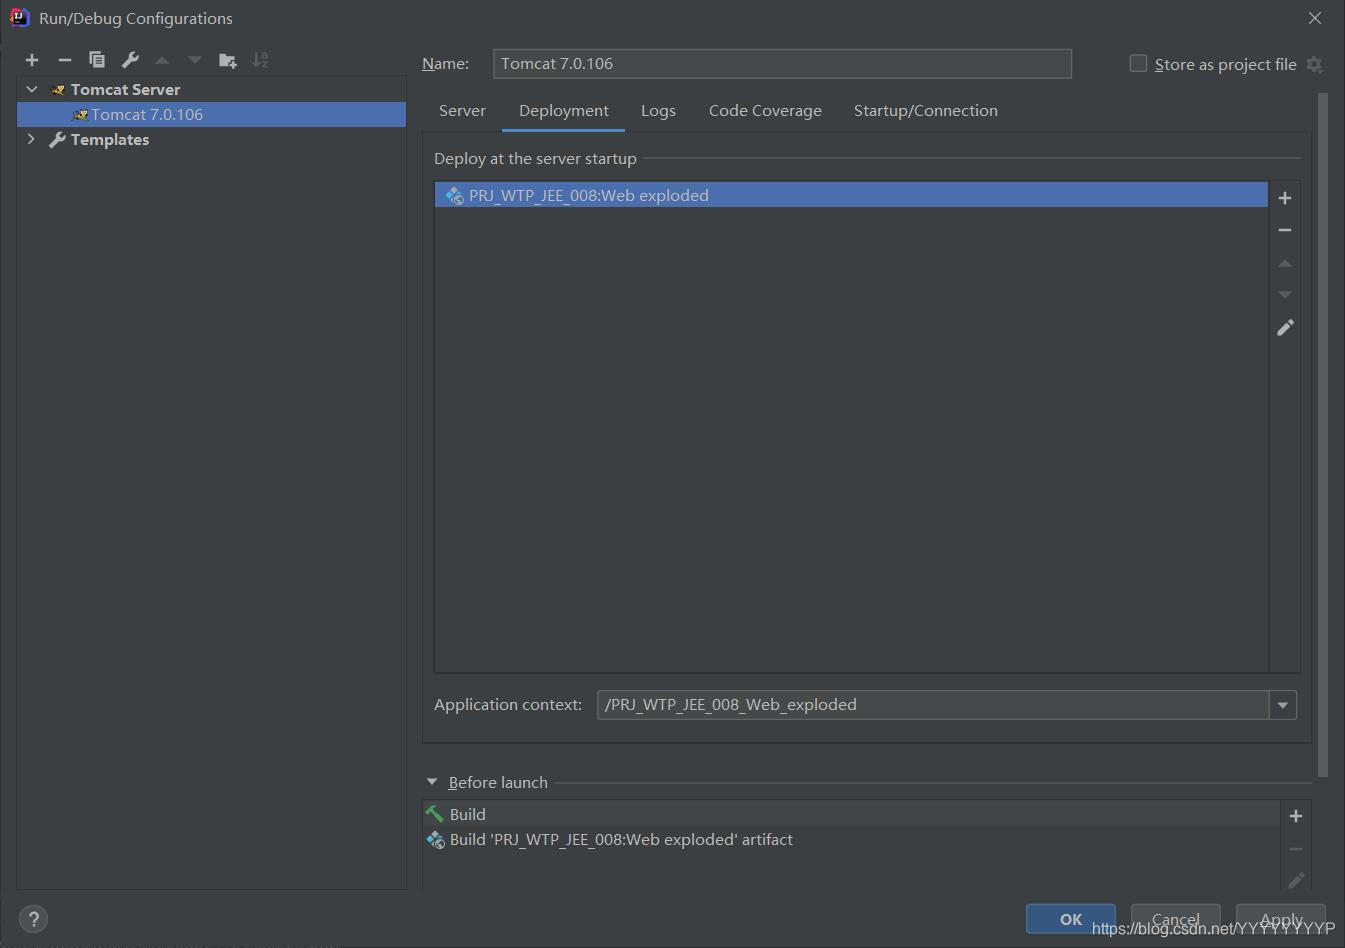Open the Logs tab
The image size is (1345, 948).
tap(658, 110)
